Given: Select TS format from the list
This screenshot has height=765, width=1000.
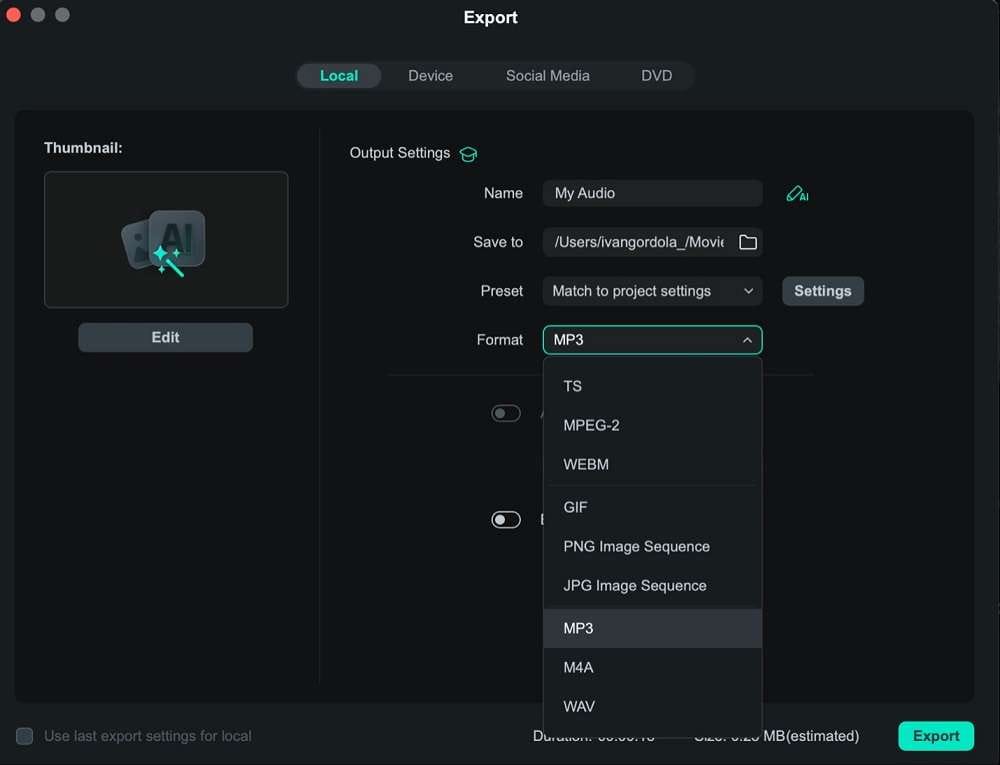Looking at the screenshot, I should pyautogui.click(x=652, y=386).
